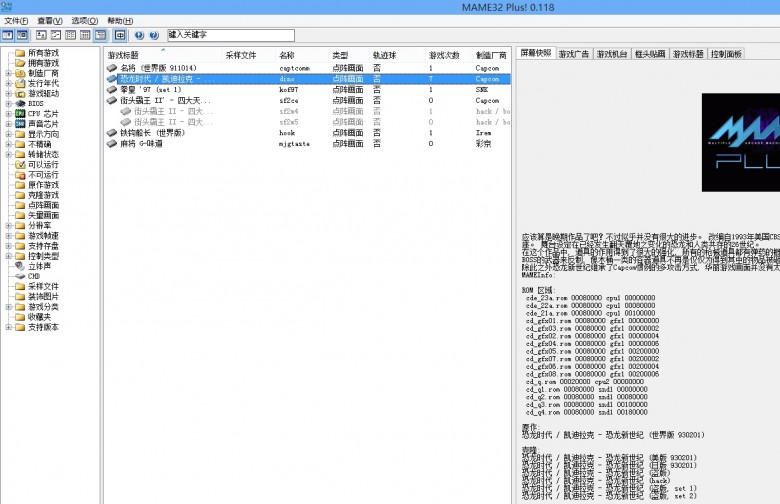Viewport: 780px width, 504px height.
Task: Click ROM icon beside 拳皇 '97
Action: (112, 90)
